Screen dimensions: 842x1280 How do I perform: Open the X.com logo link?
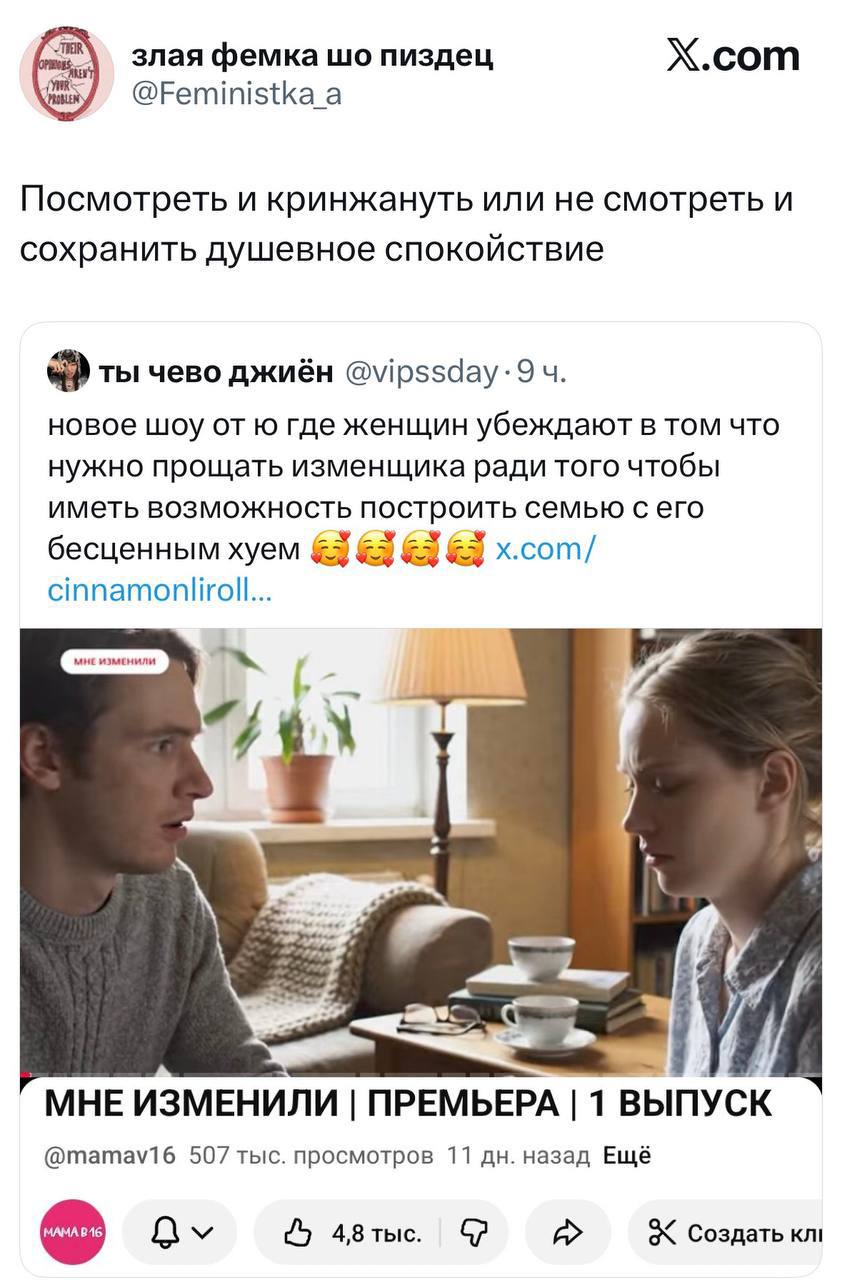(733, 57)
